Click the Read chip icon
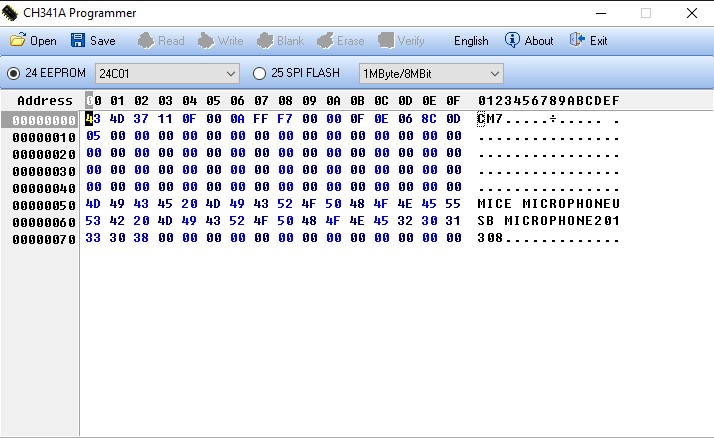The width and height of the screenshot is (714, 438). [x=146, y=41]
